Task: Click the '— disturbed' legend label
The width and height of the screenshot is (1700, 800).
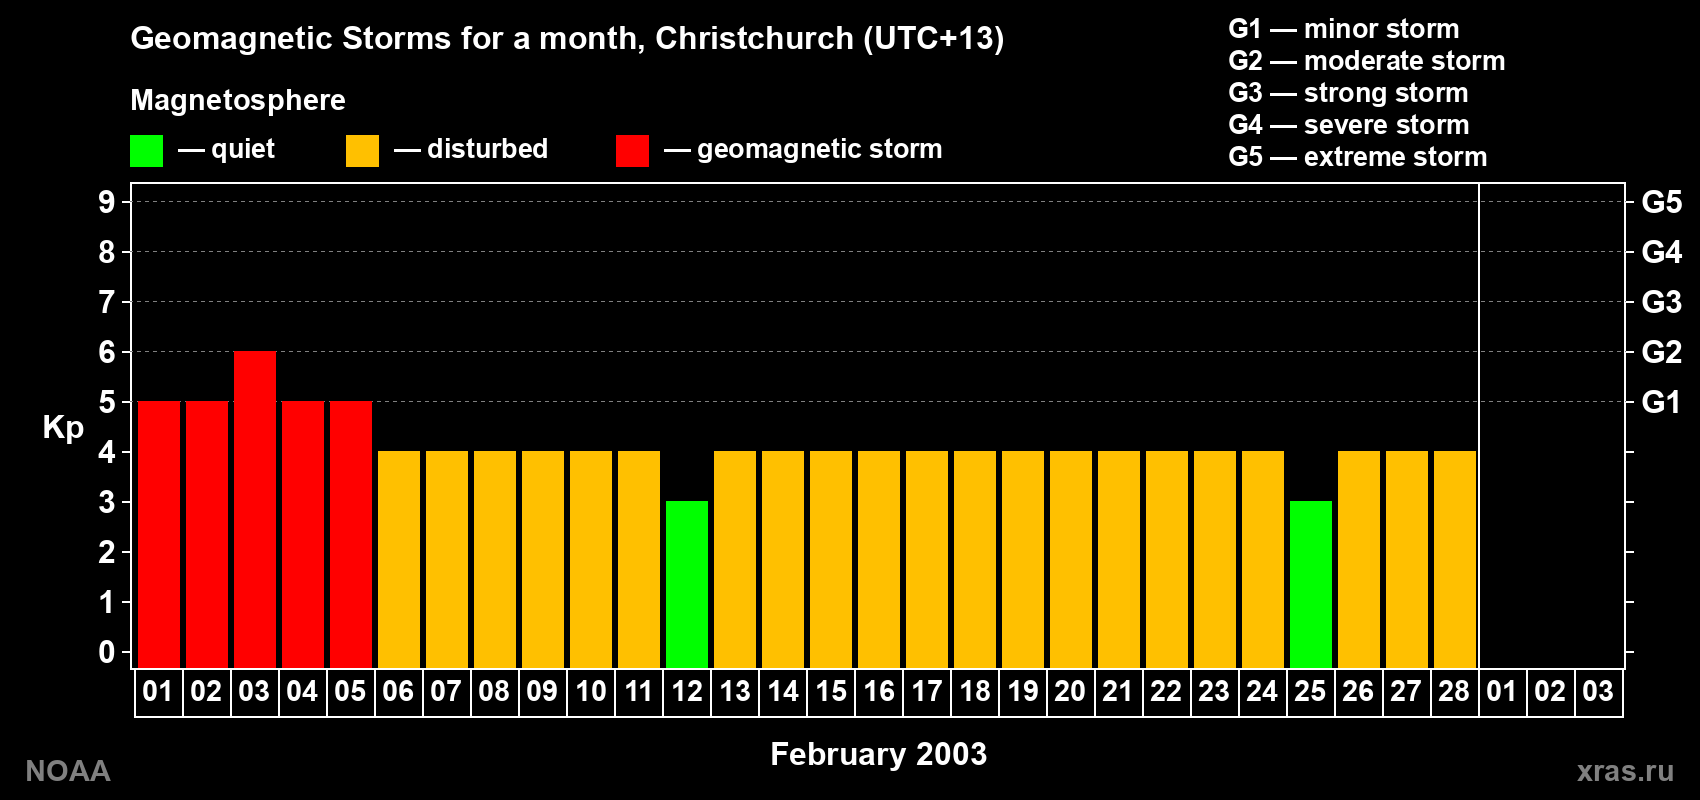Action: pyautogui.click(x=471, y=149)
